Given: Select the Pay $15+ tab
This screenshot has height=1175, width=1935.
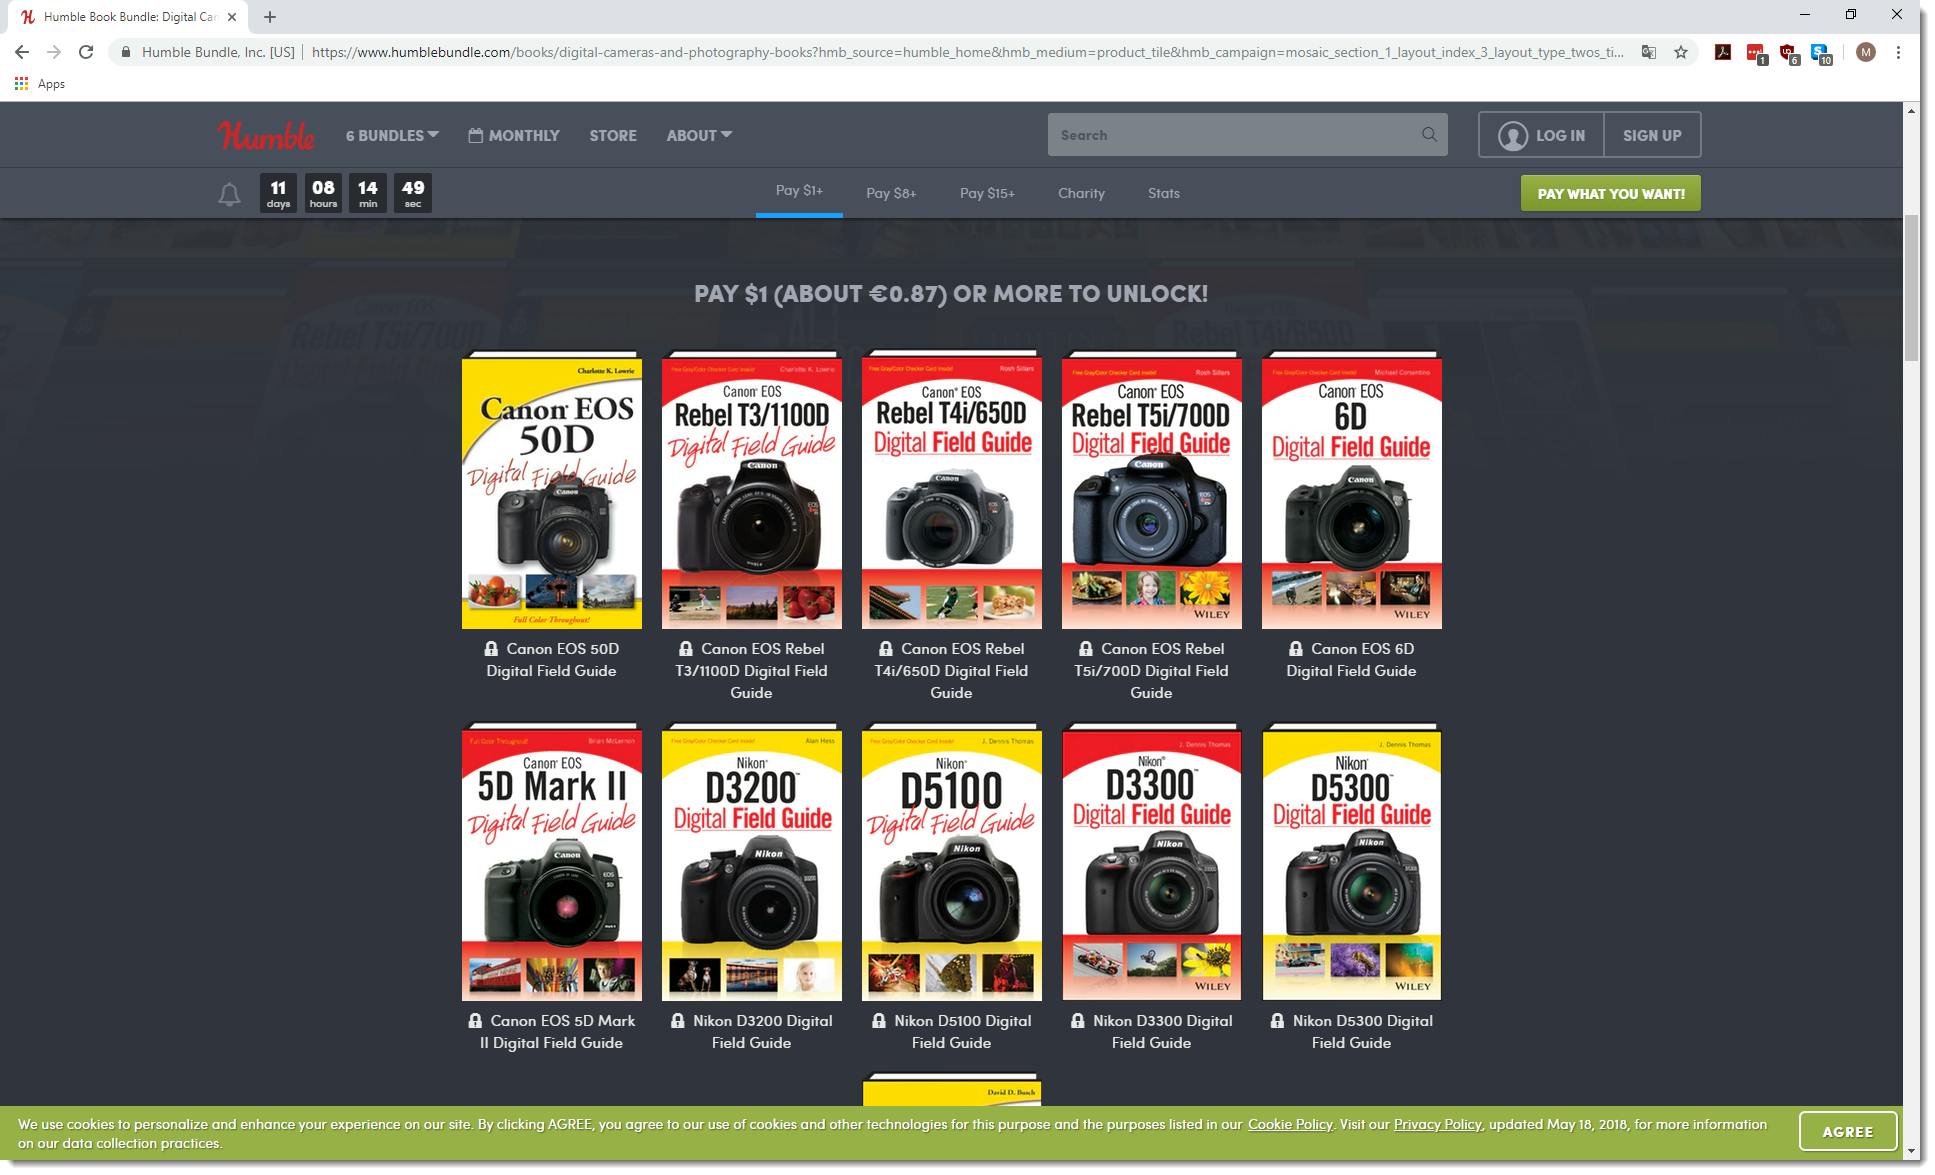Looking at the screenshot, I should [x=987, y=193].
